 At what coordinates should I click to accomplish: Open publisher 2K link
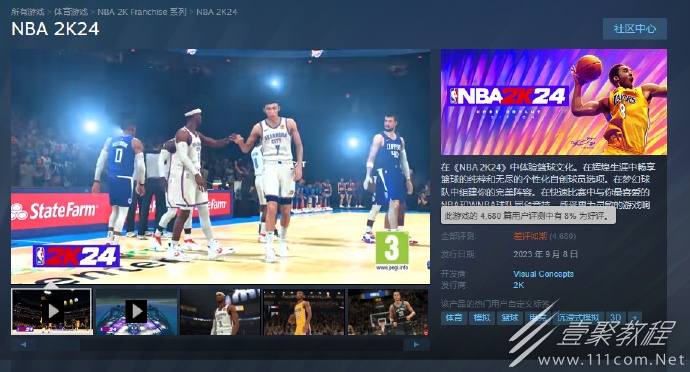click(518, 285)
